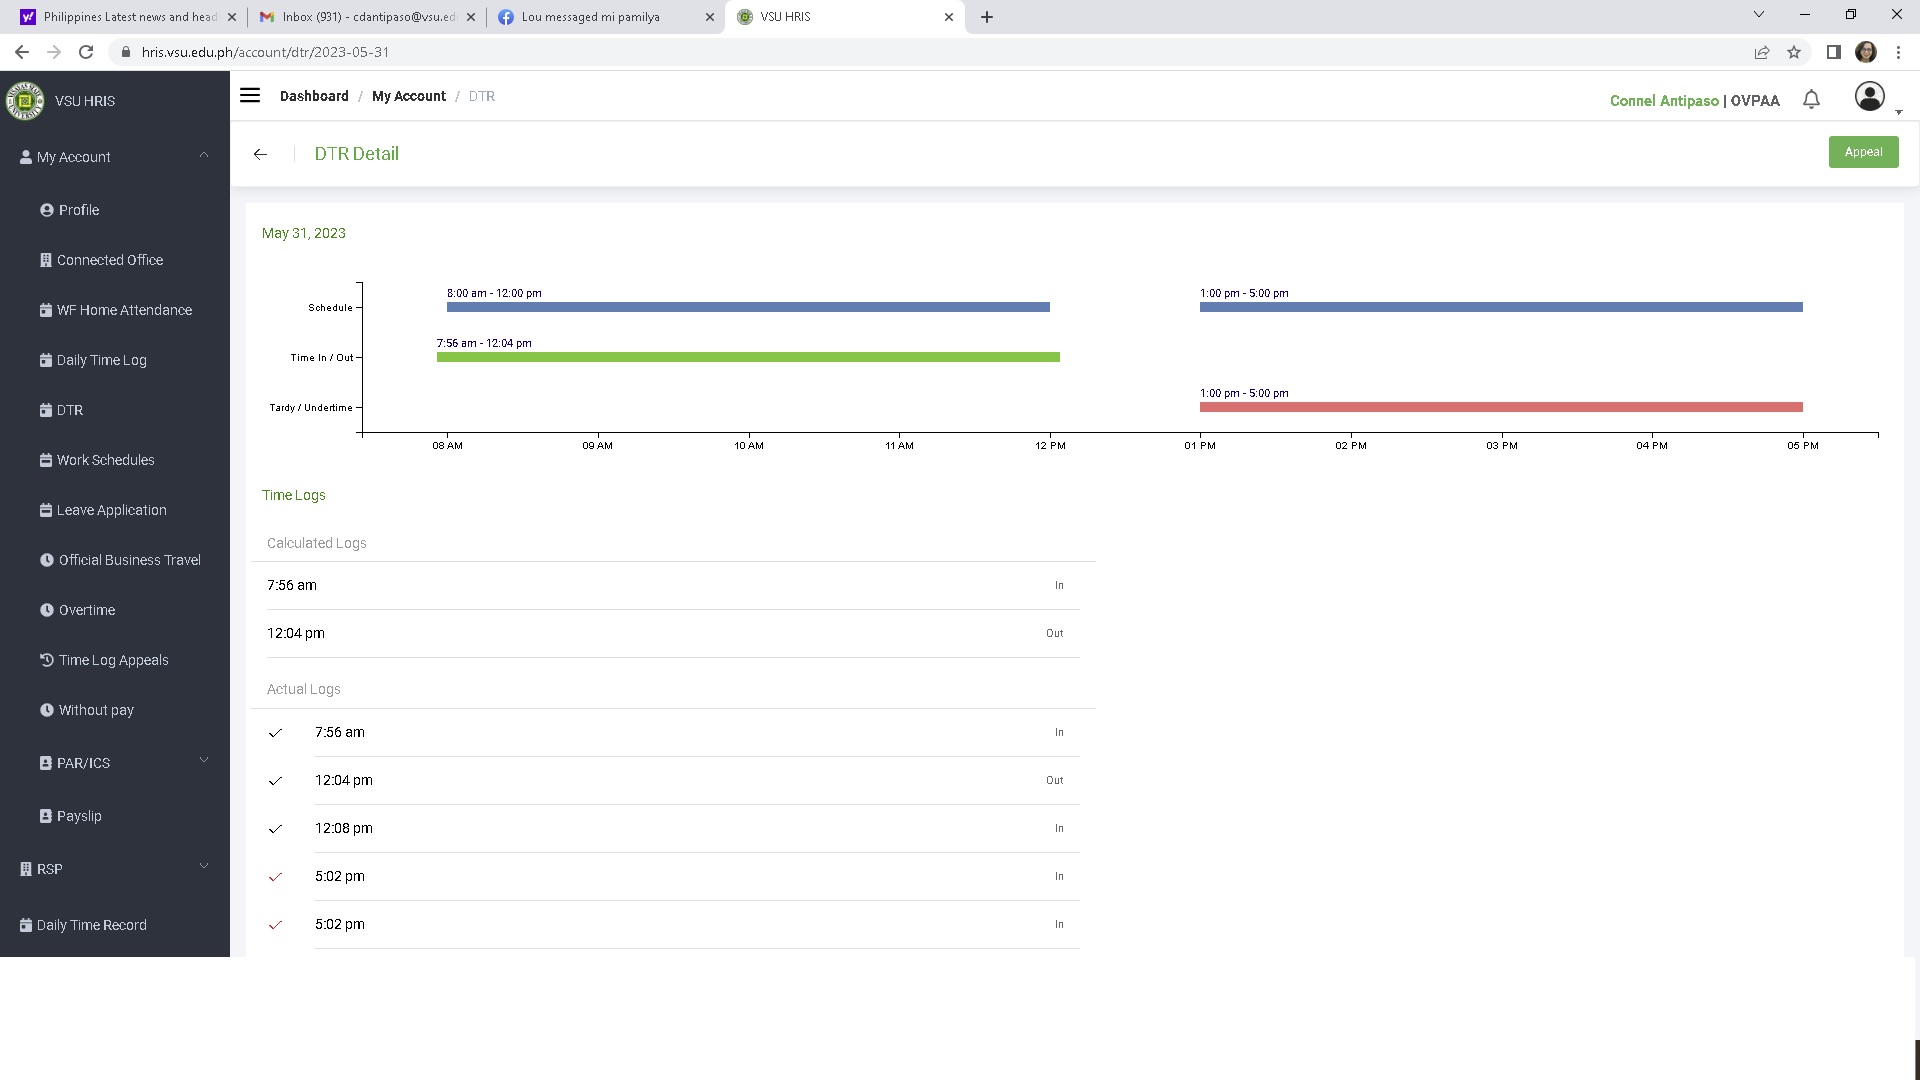Viewport: 1920px width, 1080px height.
Task: Open the user avatar menu
Action: (x=1869, y=97)
